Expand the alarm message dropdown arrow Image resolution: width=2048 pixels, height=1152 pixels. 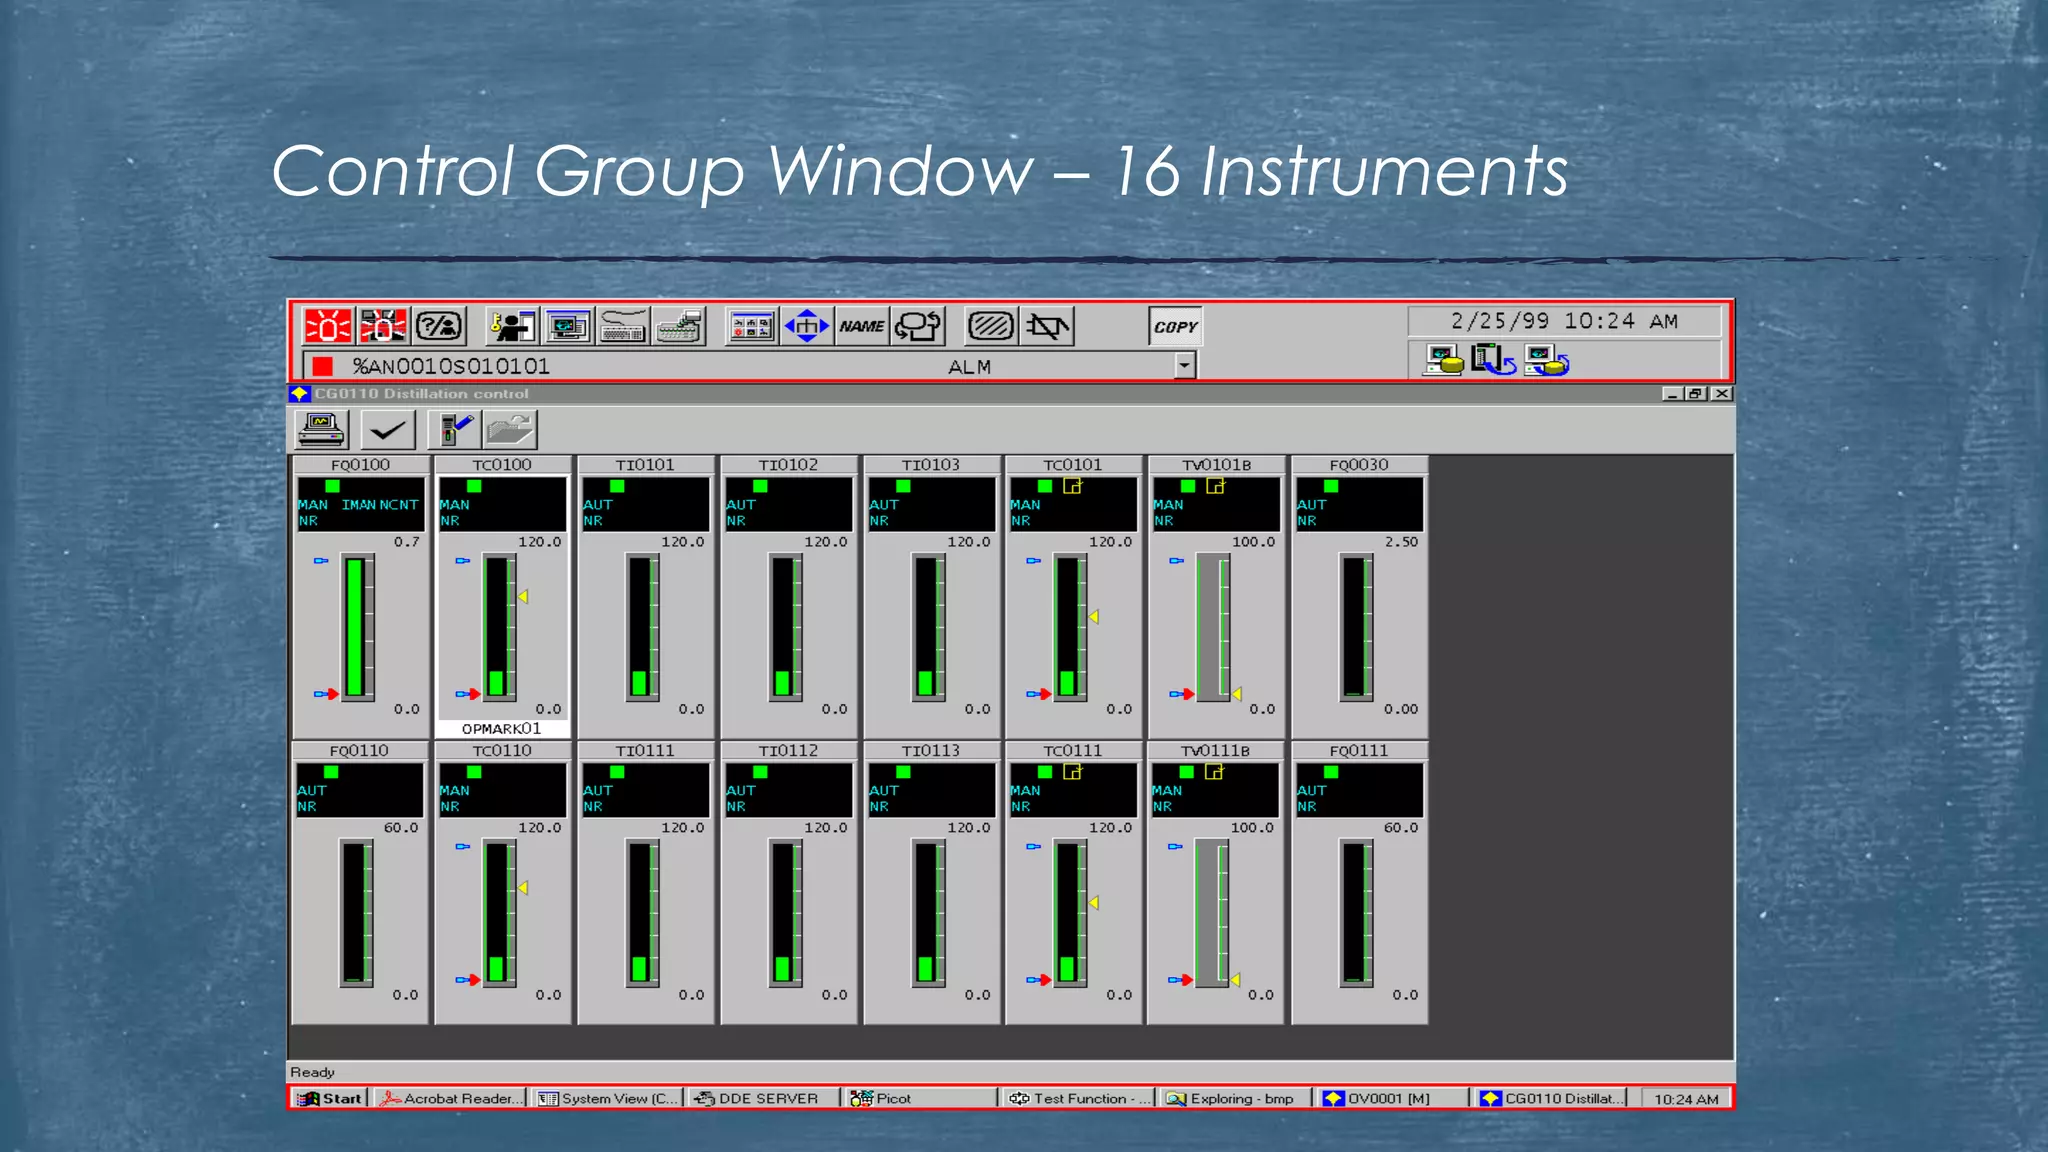tap(1185, 366)
